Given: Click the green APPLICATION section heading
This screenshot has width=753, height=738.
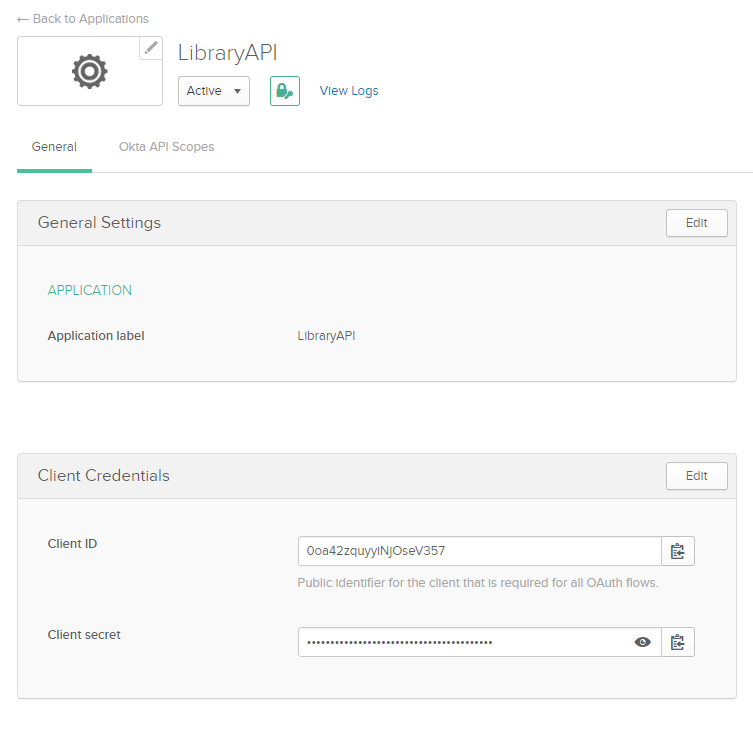Looking at the screenshot, I should click(x=89, y=290).
